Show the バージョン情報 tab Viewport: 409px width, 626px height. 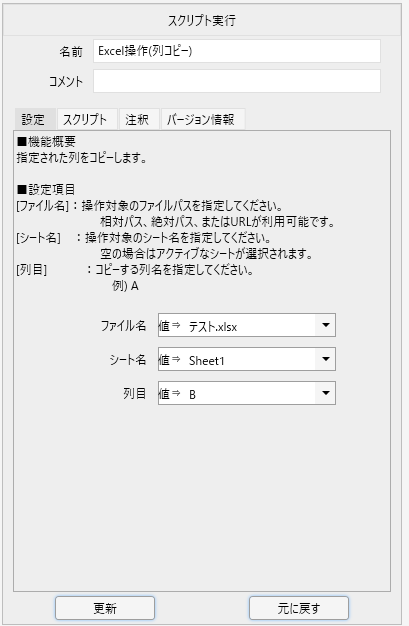click(x=203, y=119)
